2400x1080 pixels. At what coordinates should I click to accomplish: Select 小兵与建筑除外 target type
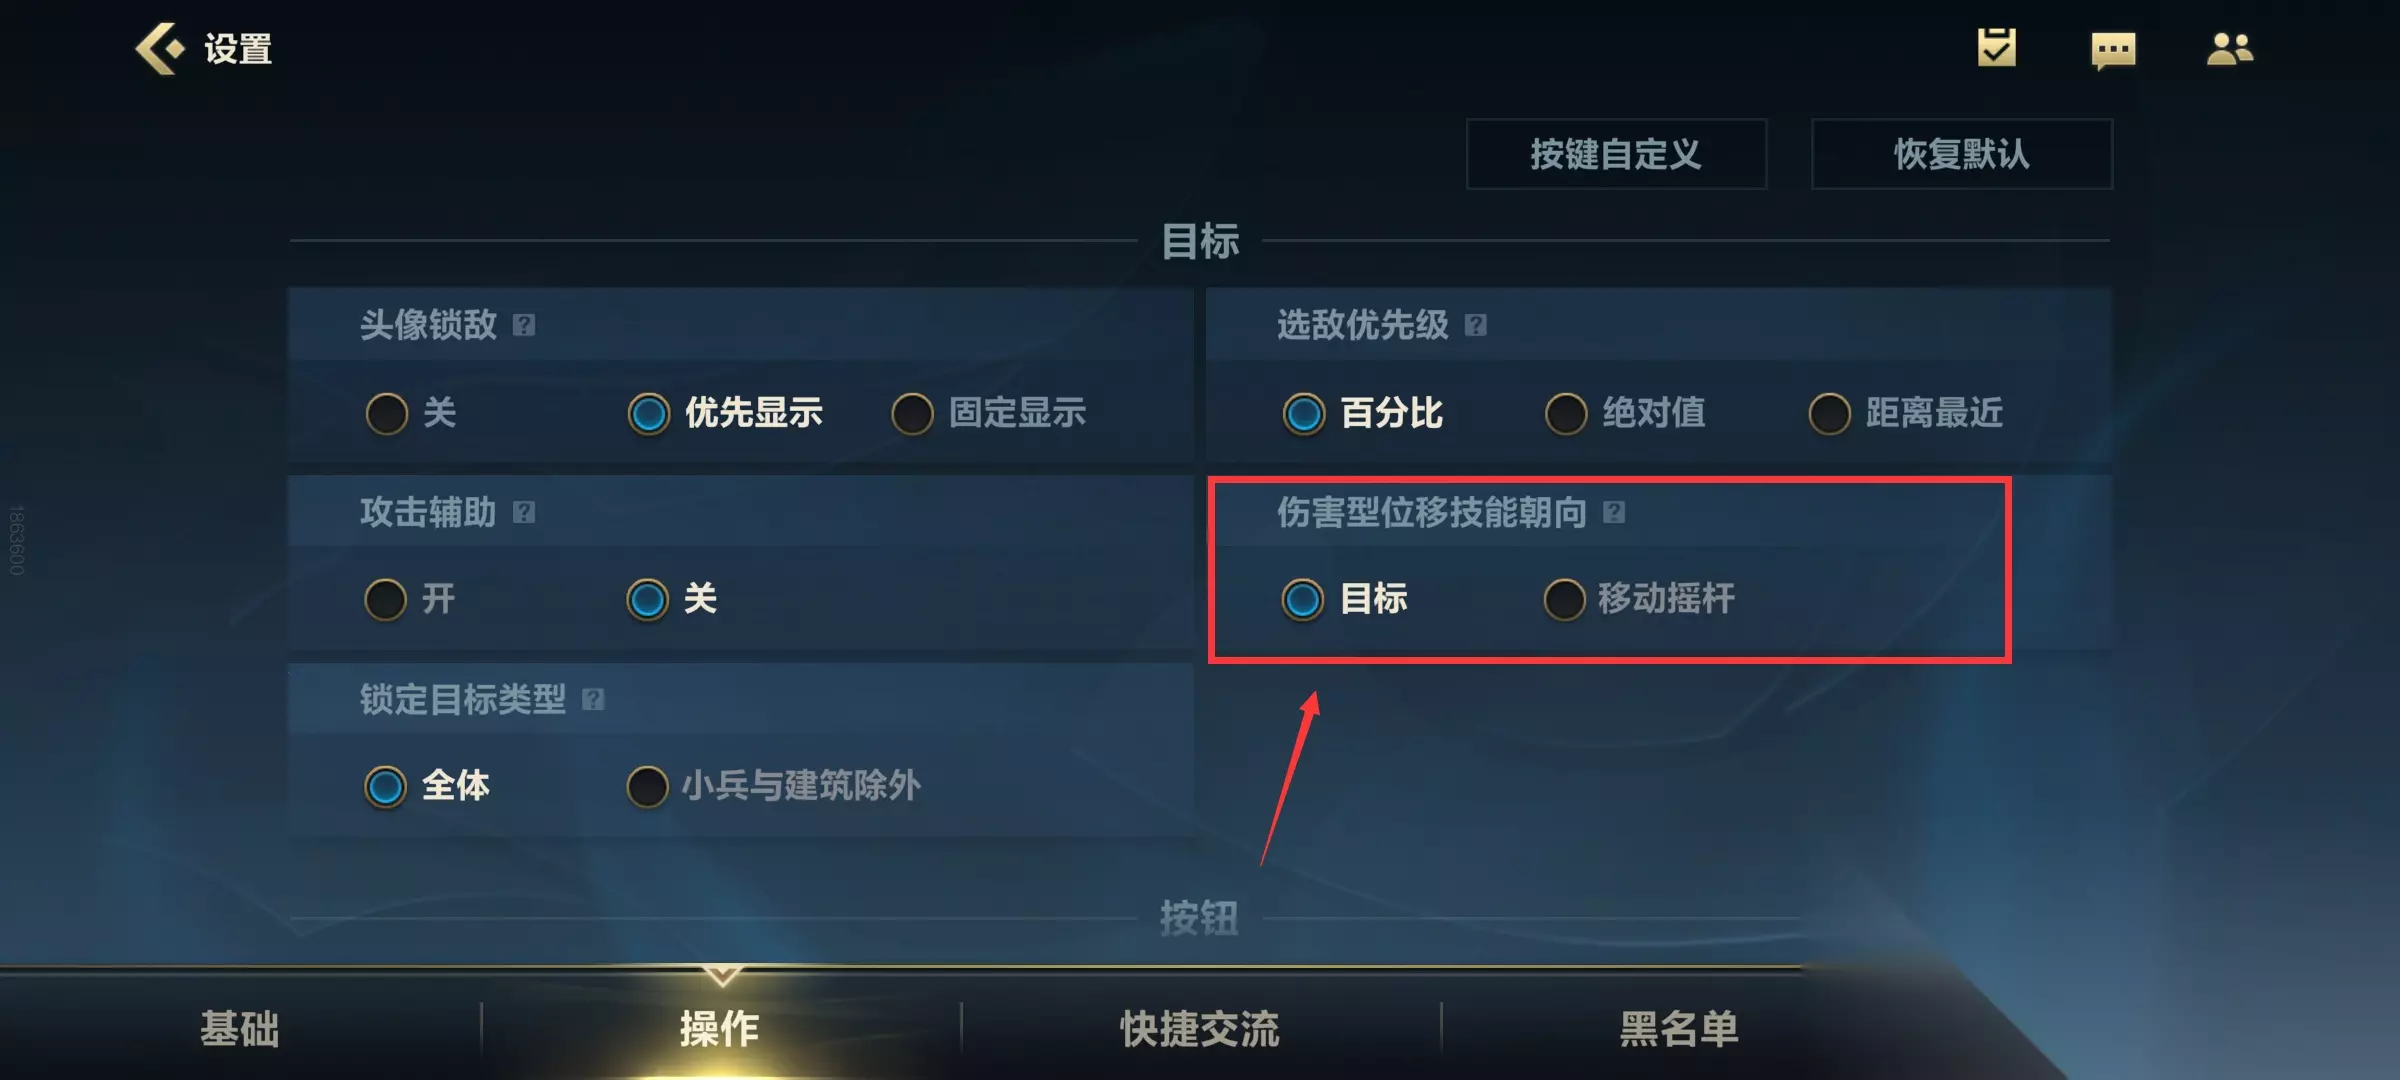[x=773, y=786]
